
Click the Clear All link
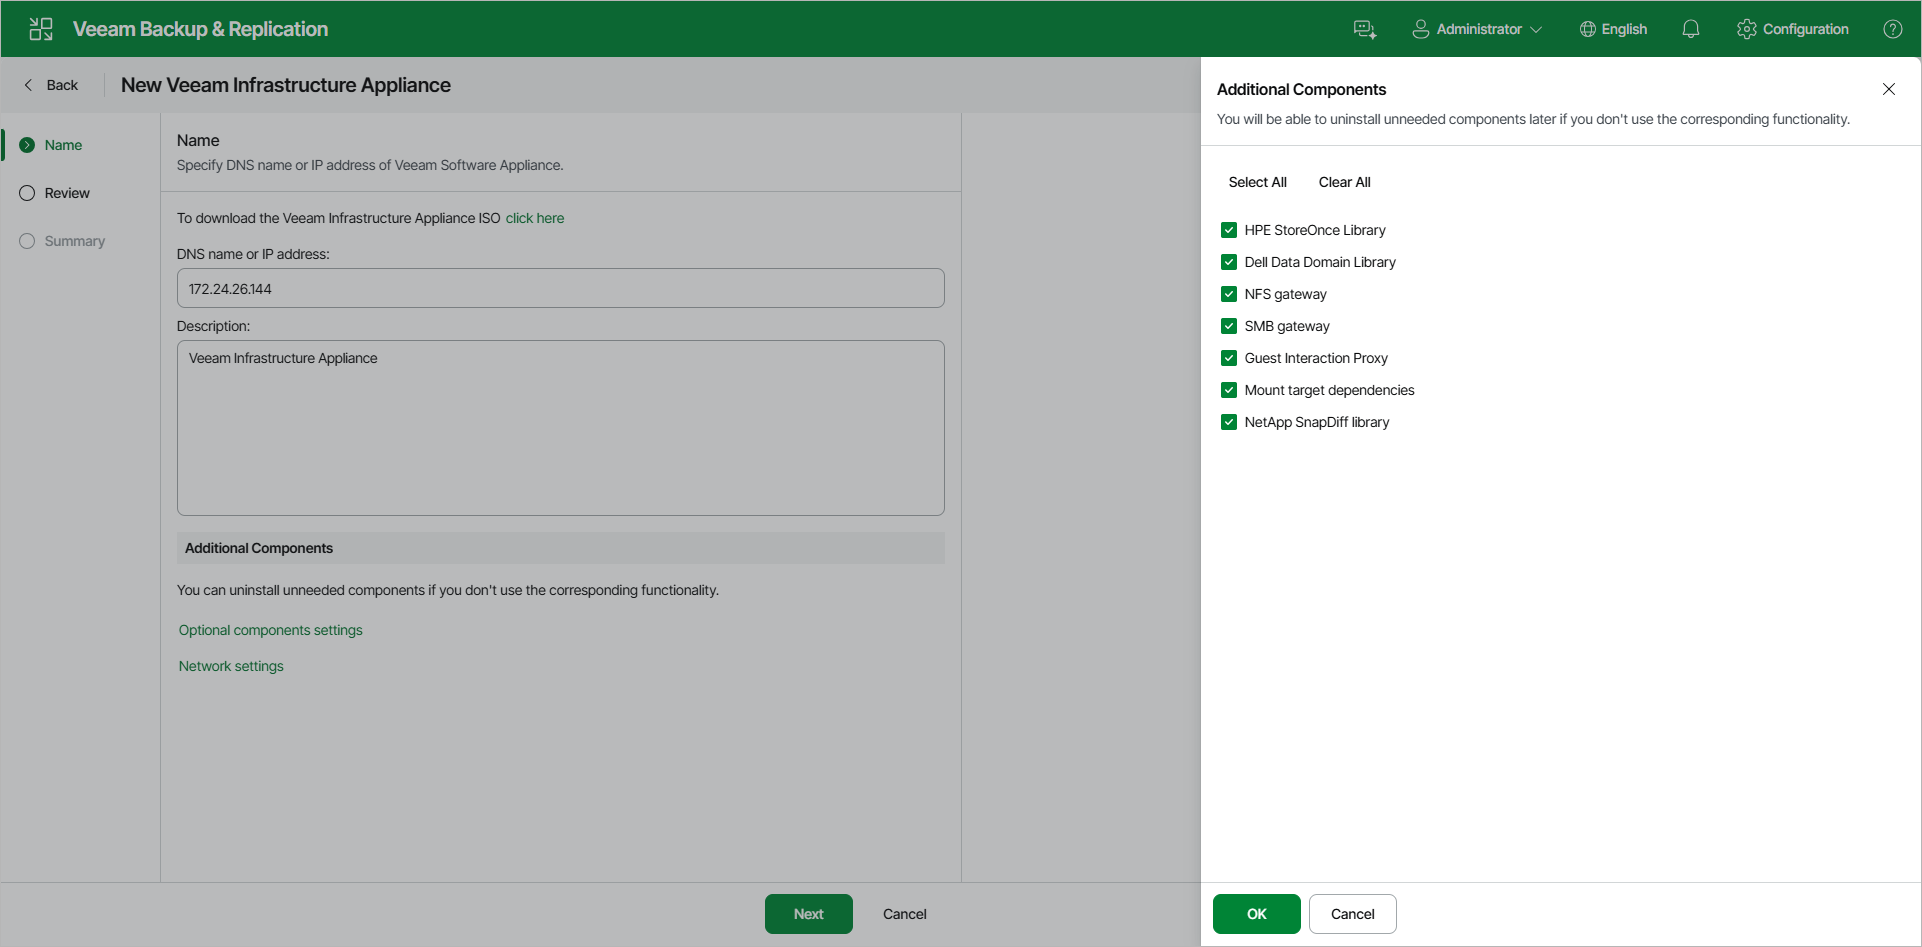(1344, 182)
